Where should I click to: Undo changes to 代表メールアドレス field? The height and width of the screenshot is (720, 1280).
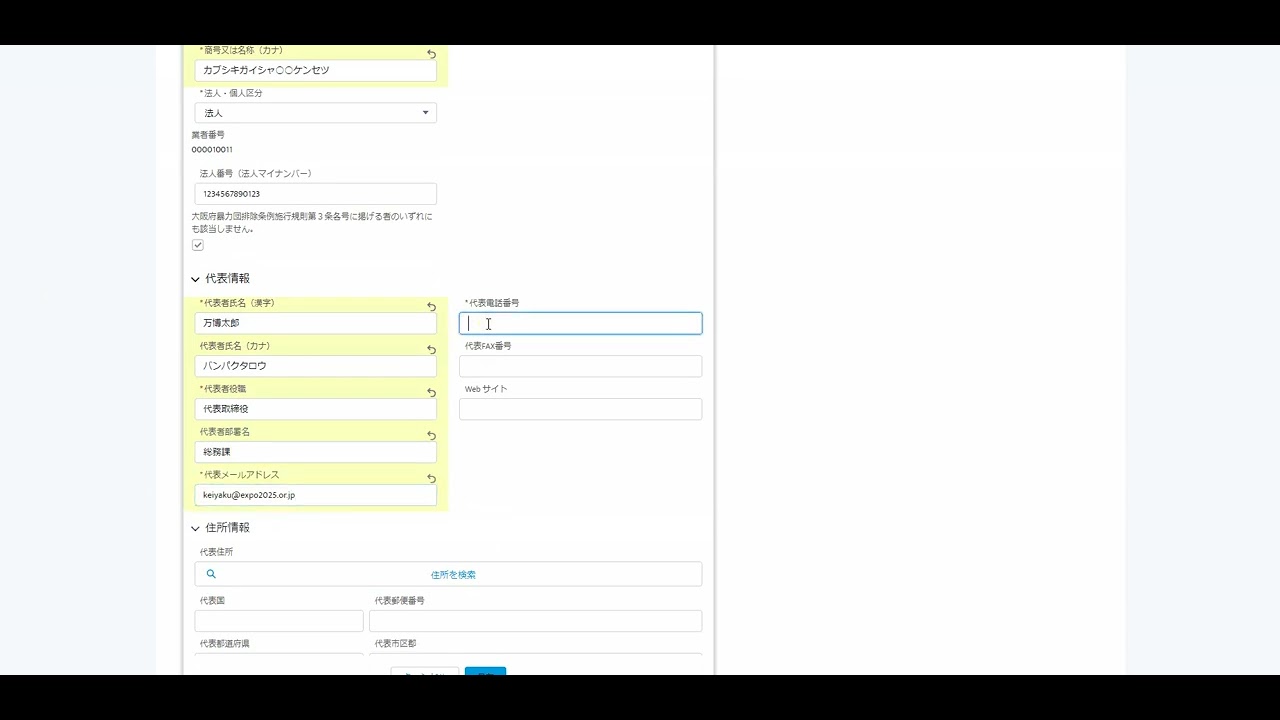click(x=432, y=479)
